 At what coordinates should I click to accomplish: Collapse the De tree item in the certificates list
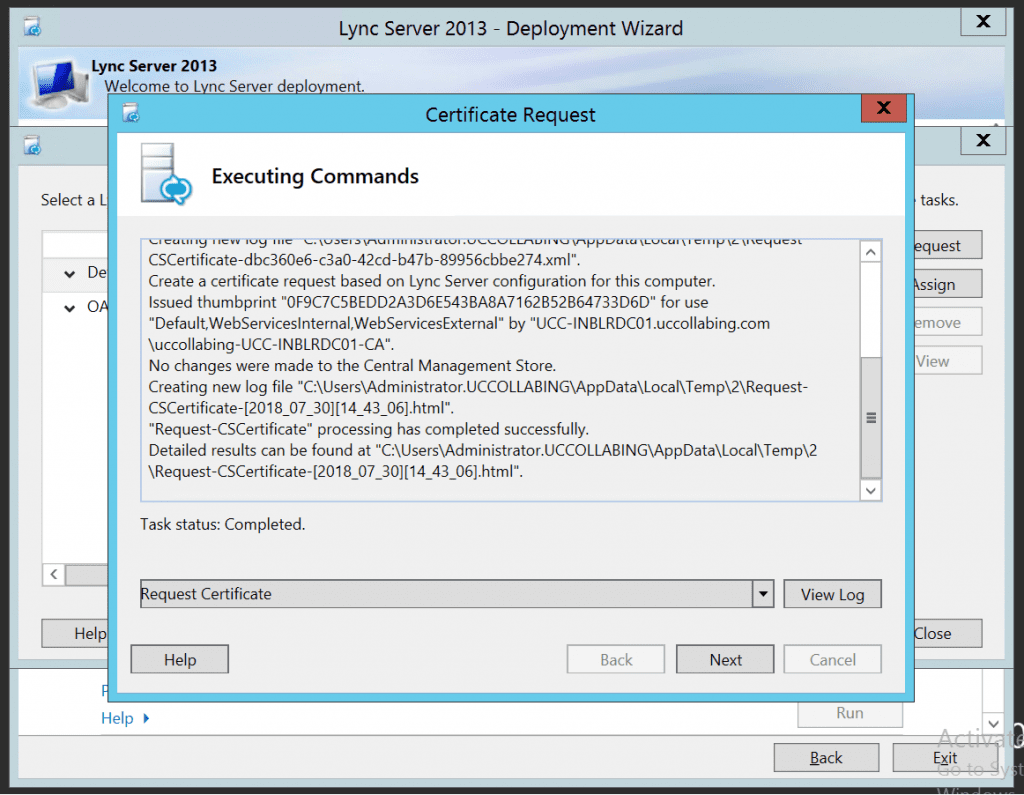[68, 272]
